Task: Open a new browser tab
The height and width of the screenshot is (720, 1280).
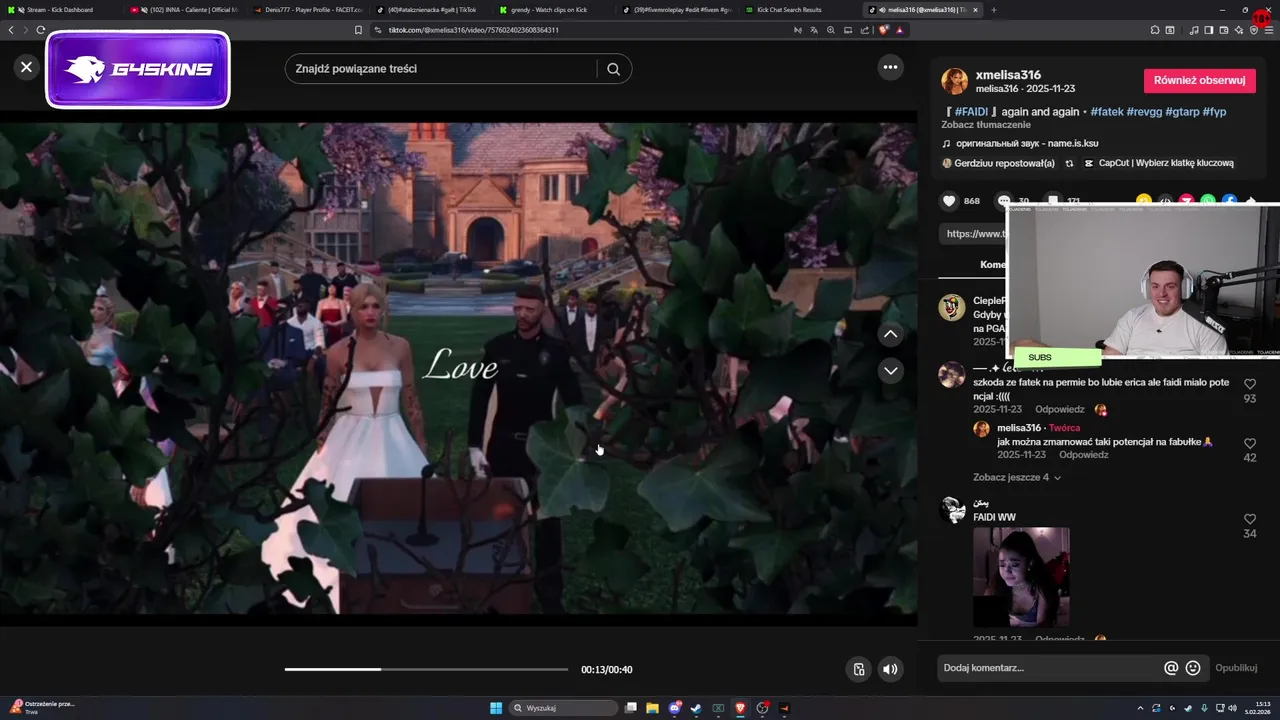Action: pos(994,9)
